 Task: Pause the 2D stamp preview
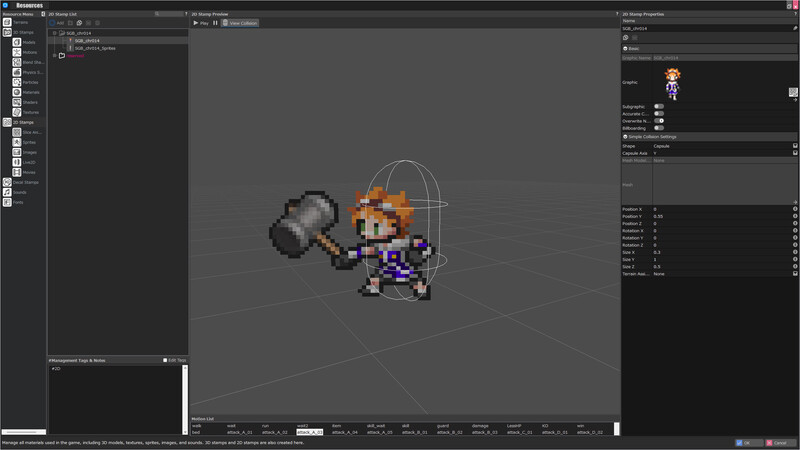(x=215, y=23)
